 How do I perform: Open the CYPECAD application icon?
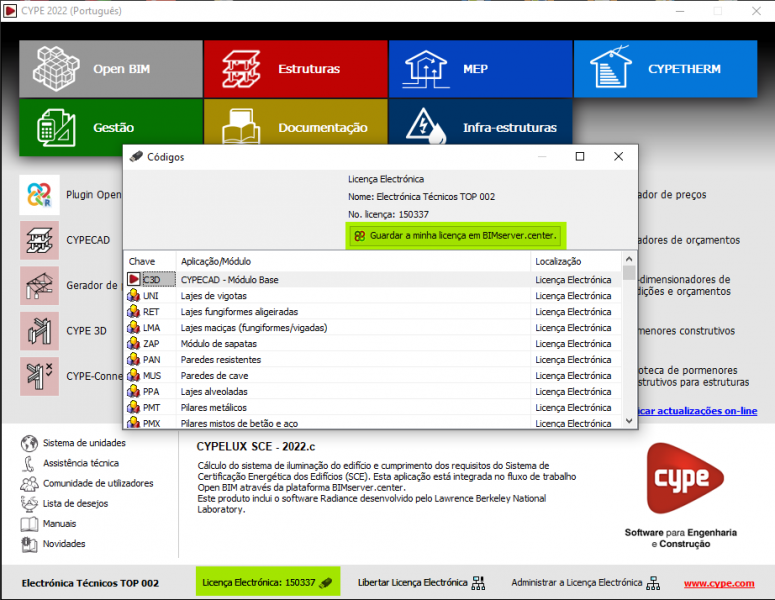pyautogui.click(x=39, y=240)
